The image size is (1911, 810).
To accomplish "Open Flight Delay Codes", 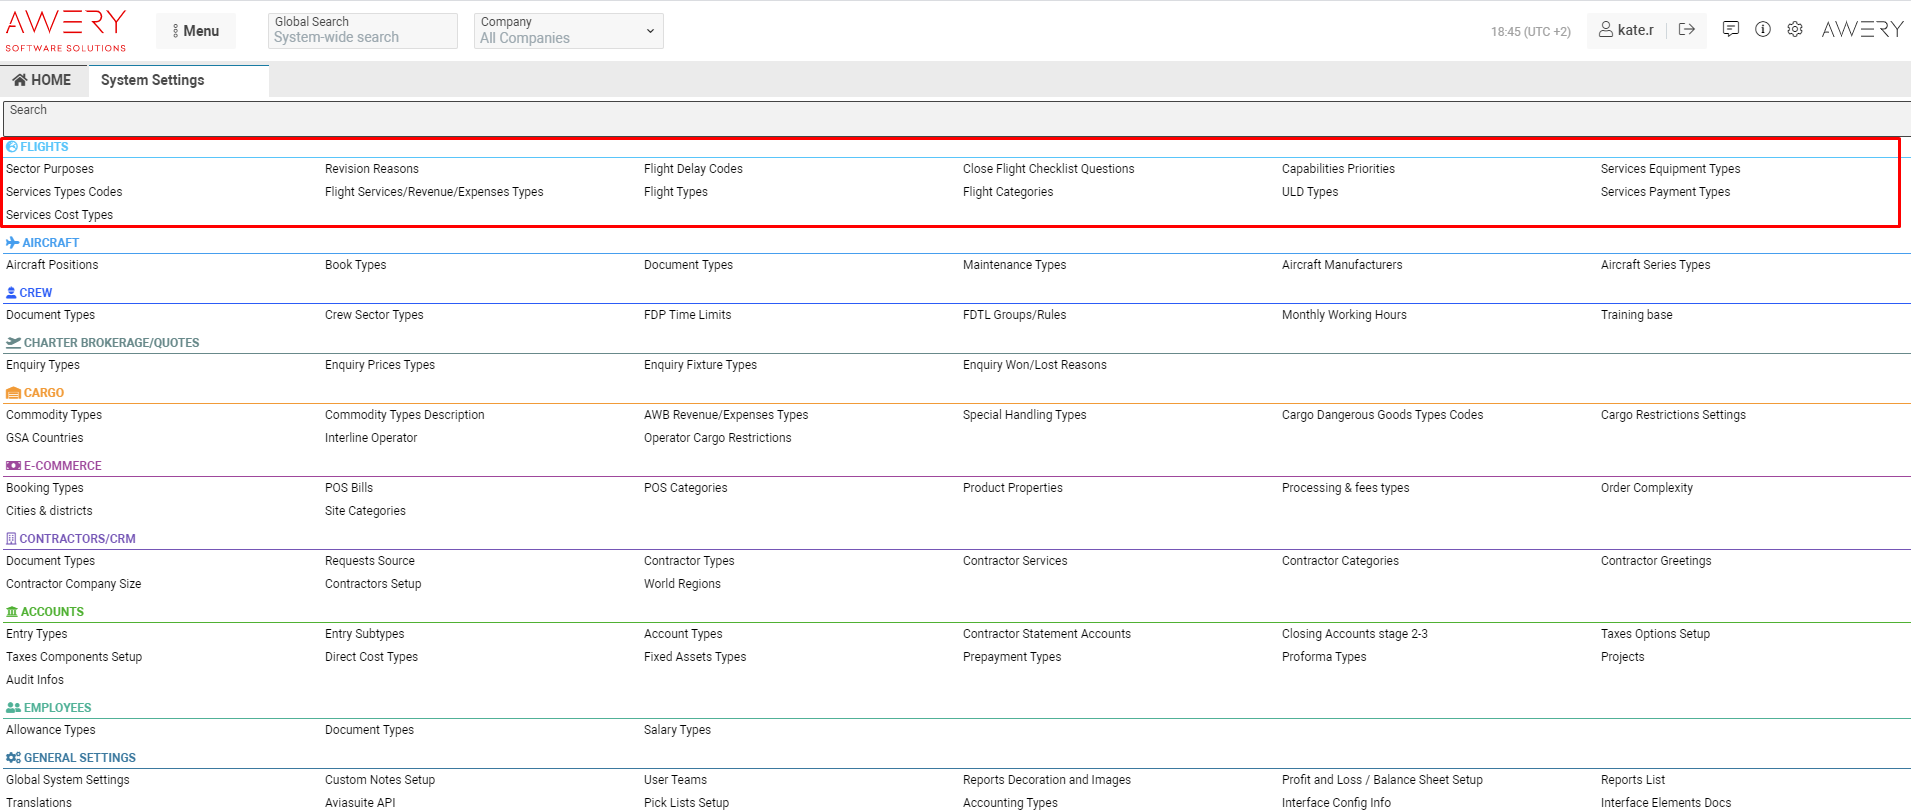I will click(693, 169).
